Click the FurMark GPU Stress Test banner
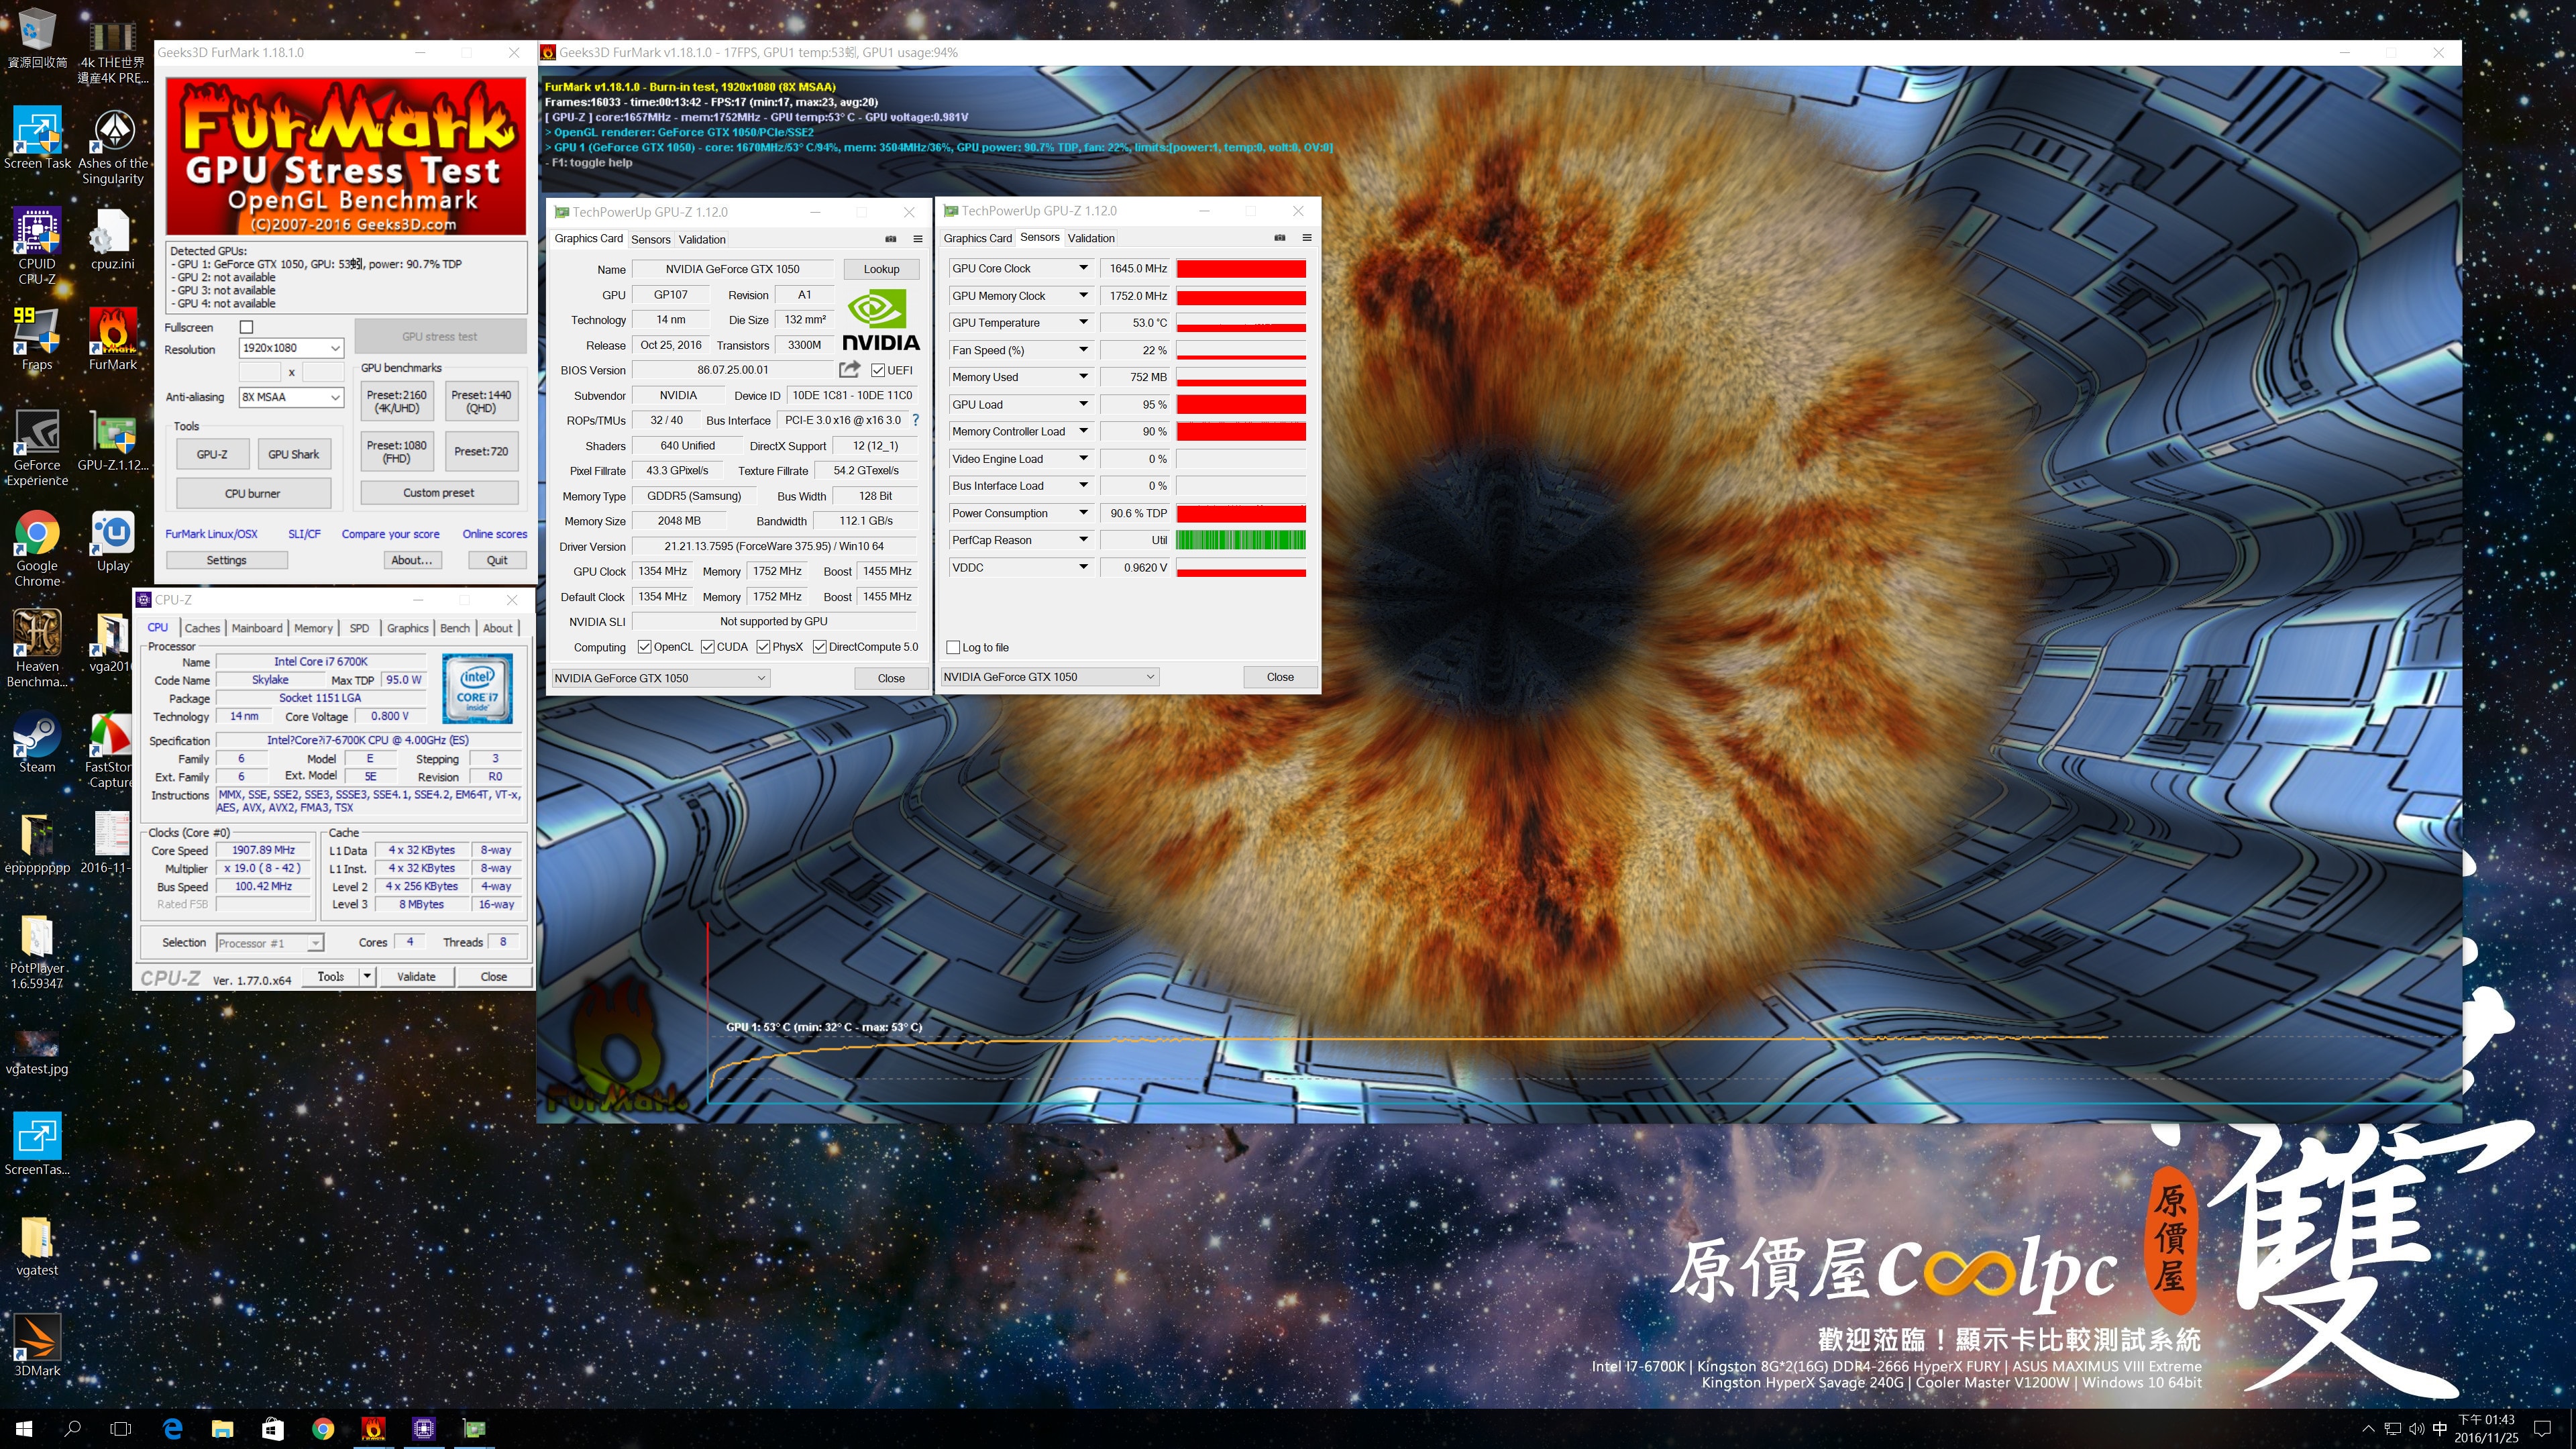Viewport: 2576px width, 1449px height. 346,156
